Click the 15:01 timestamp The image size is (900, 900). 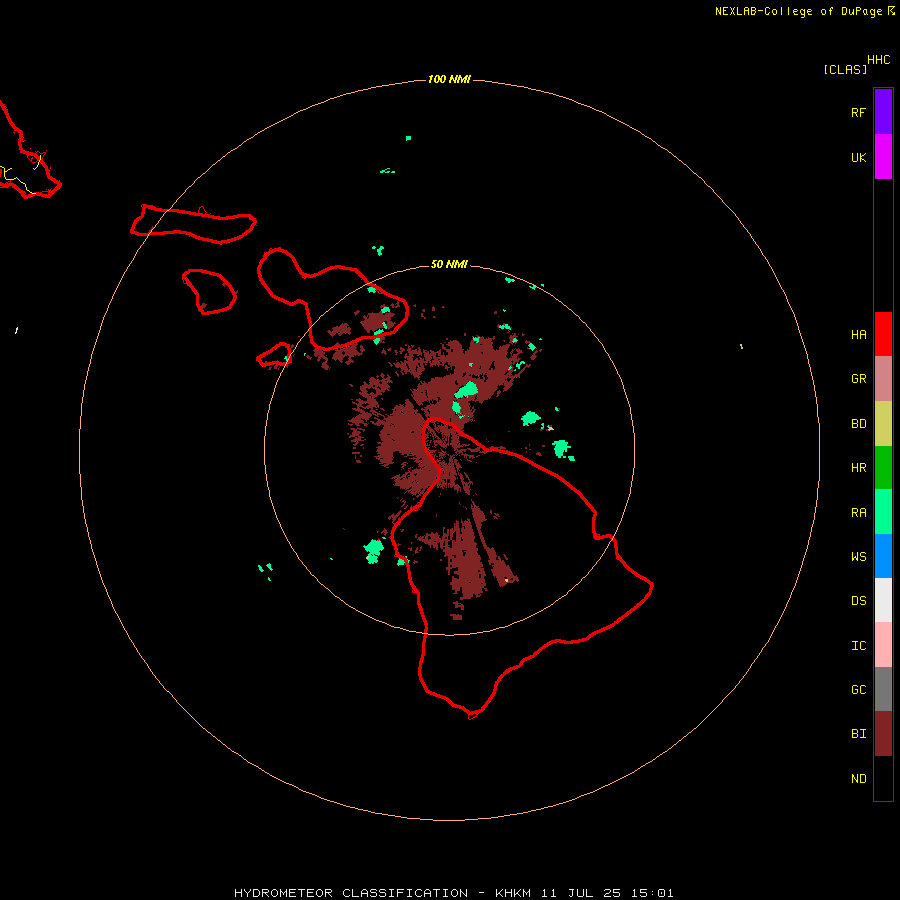652,893
